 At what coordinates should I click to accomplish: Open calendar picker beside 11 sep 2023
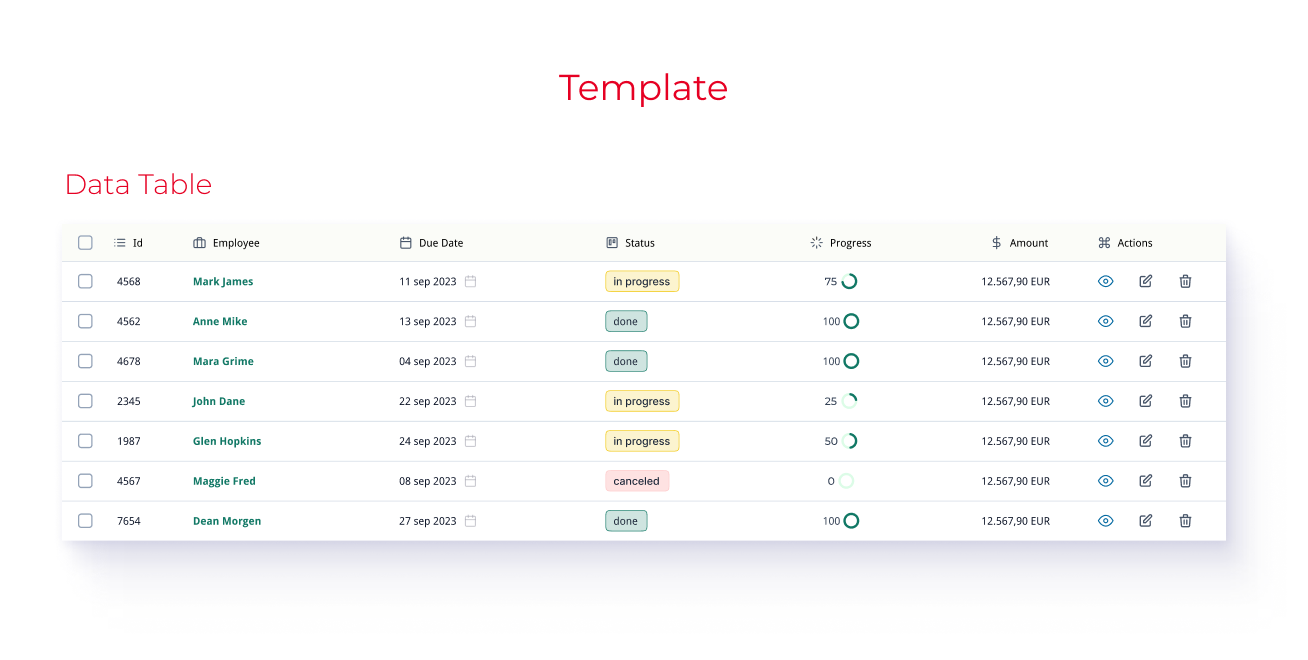pos(470,281)
